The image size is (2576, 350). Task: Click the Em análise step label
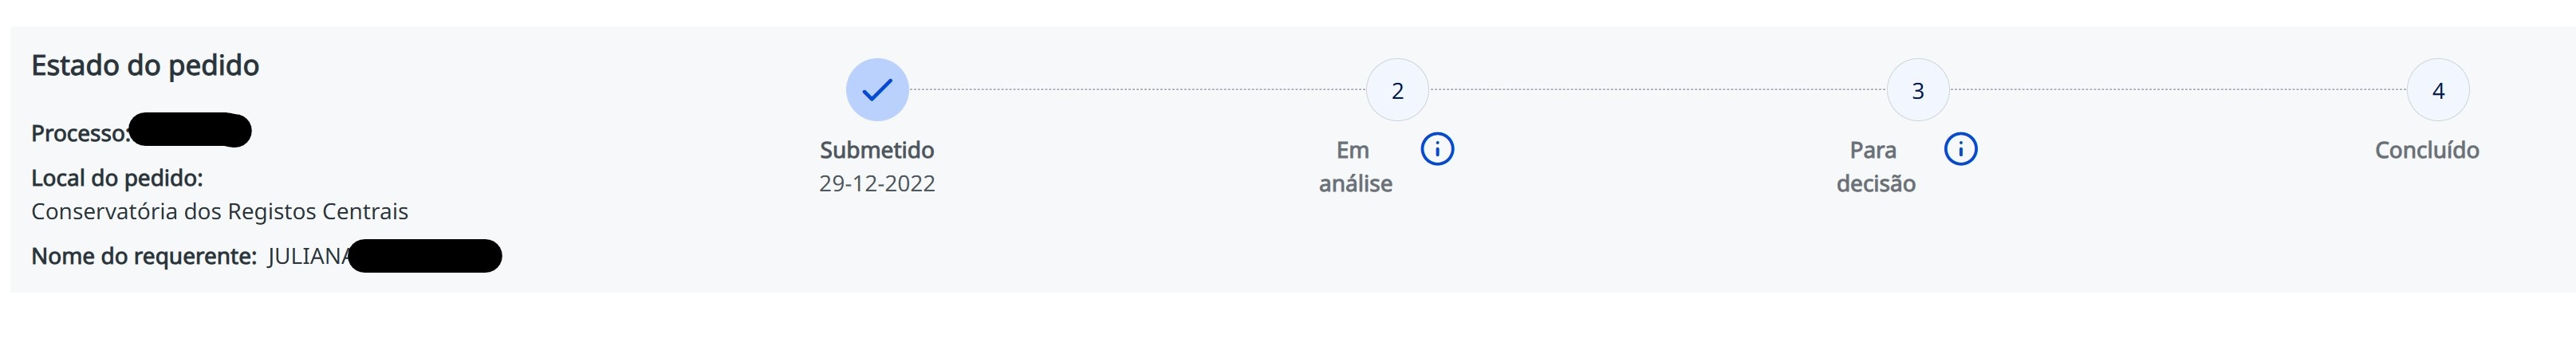pos(1355,166)
